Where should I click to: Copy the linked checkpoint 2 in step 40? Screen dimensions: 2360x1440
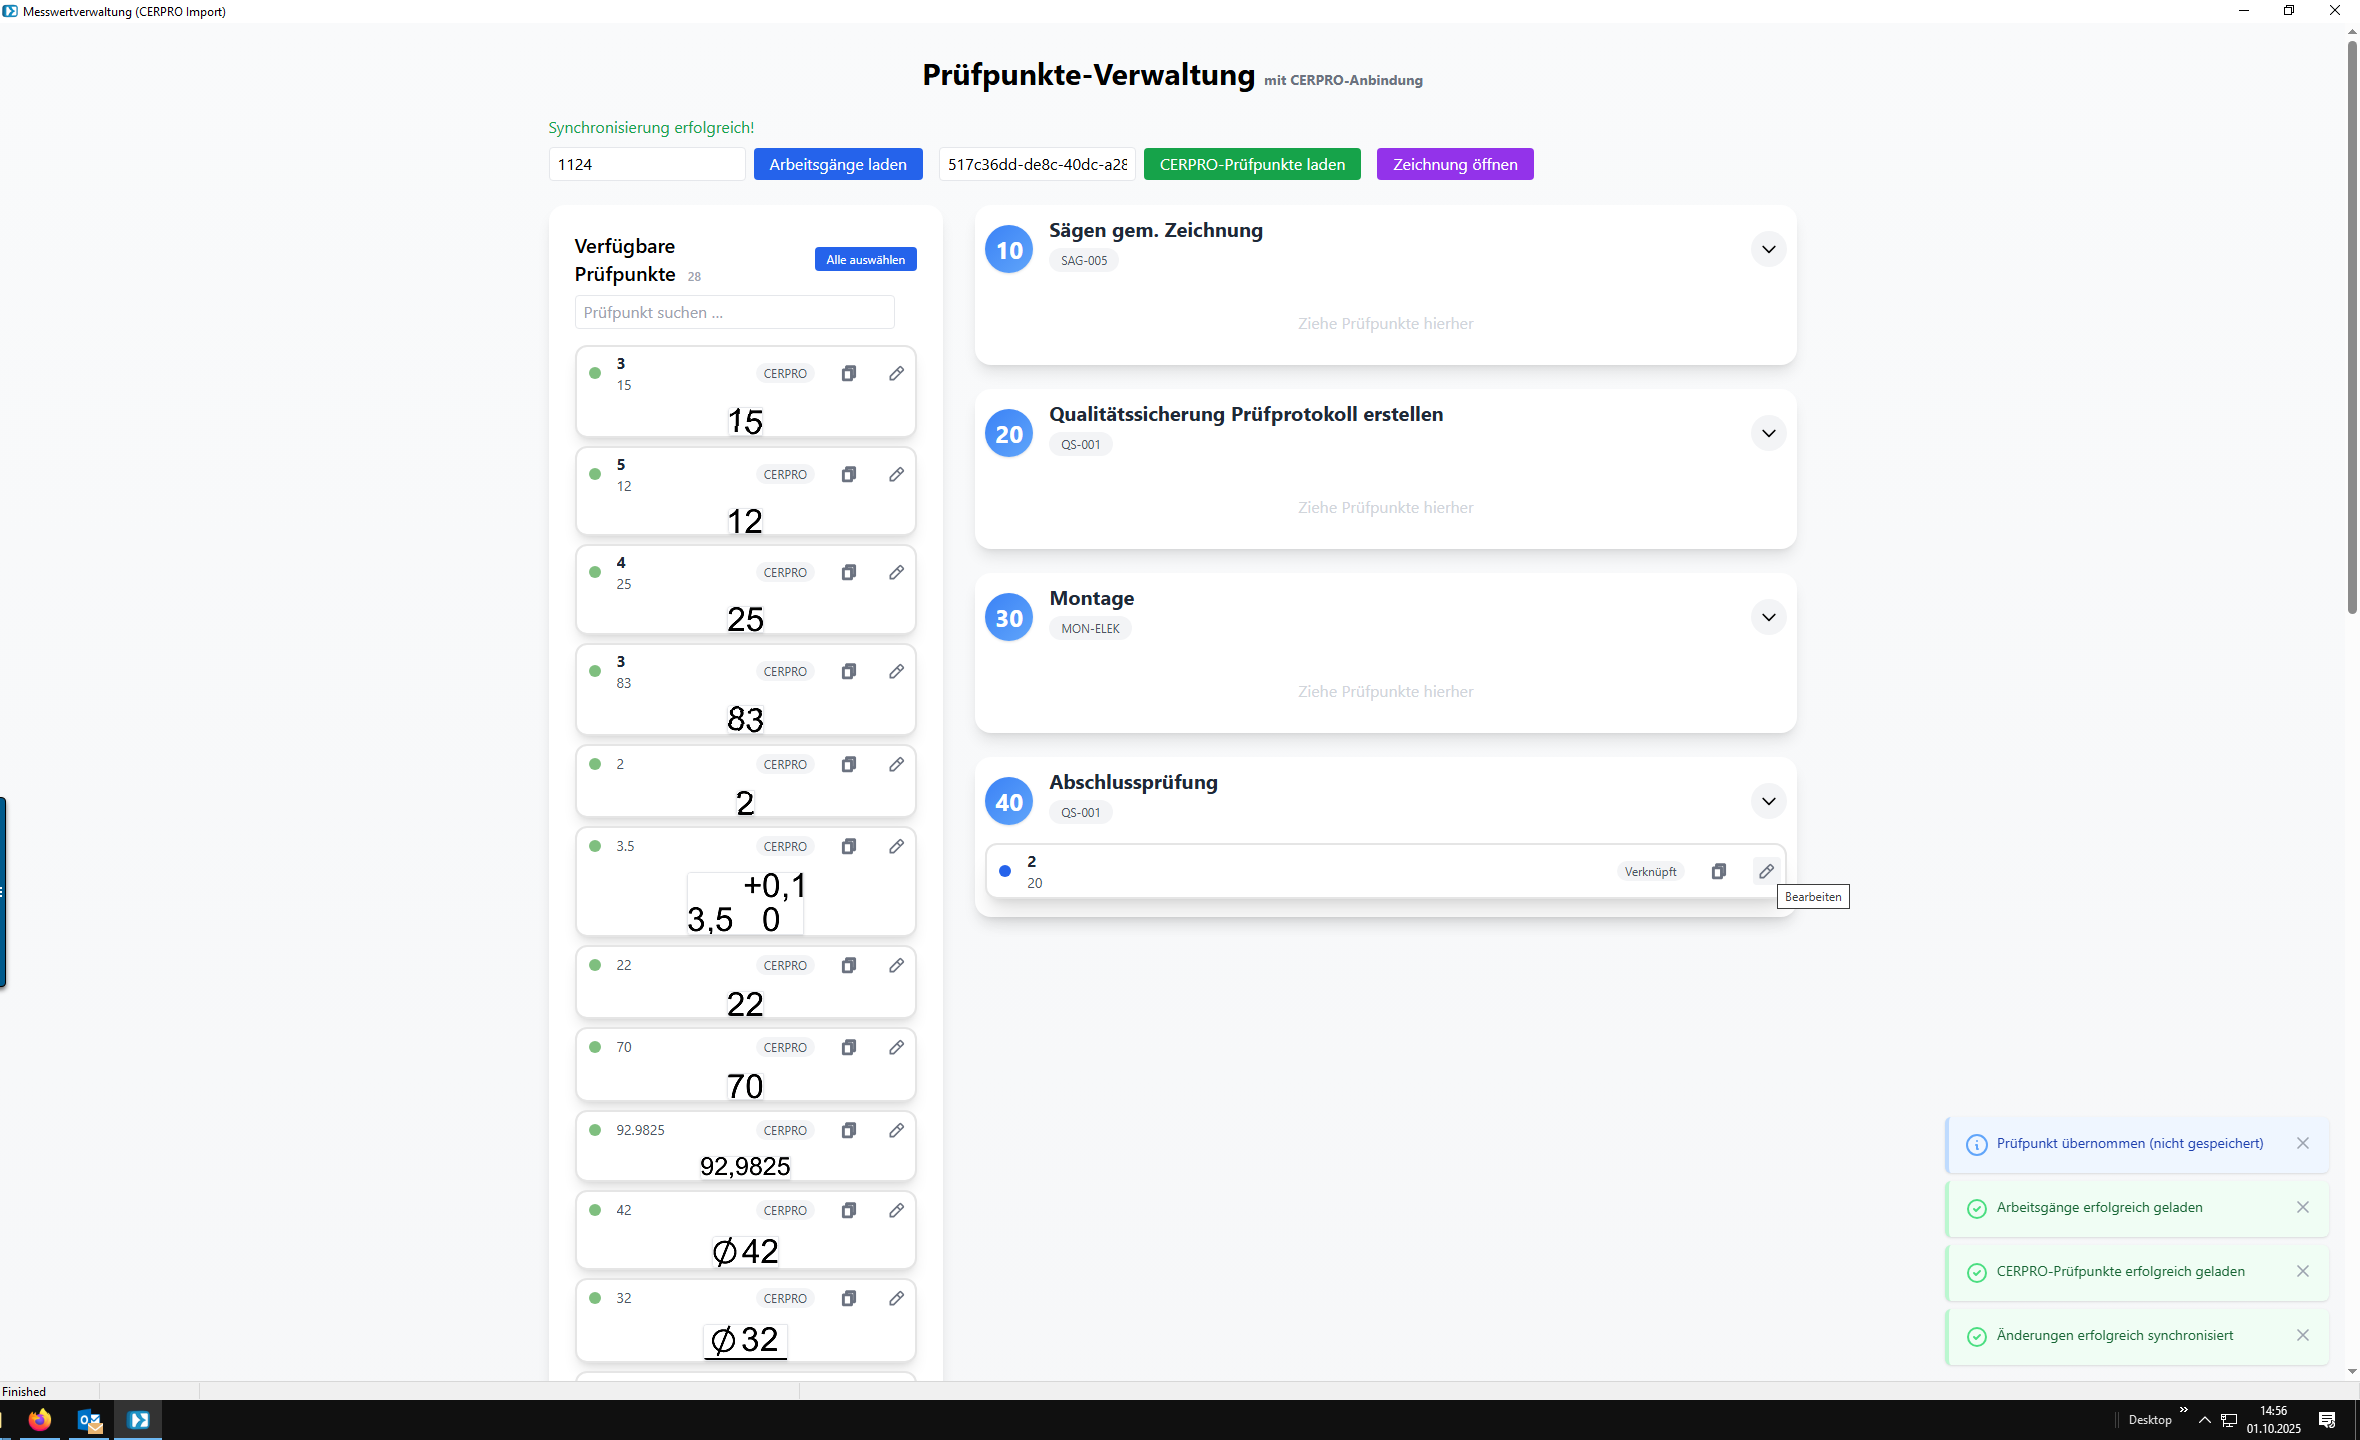pos(1718,871)
